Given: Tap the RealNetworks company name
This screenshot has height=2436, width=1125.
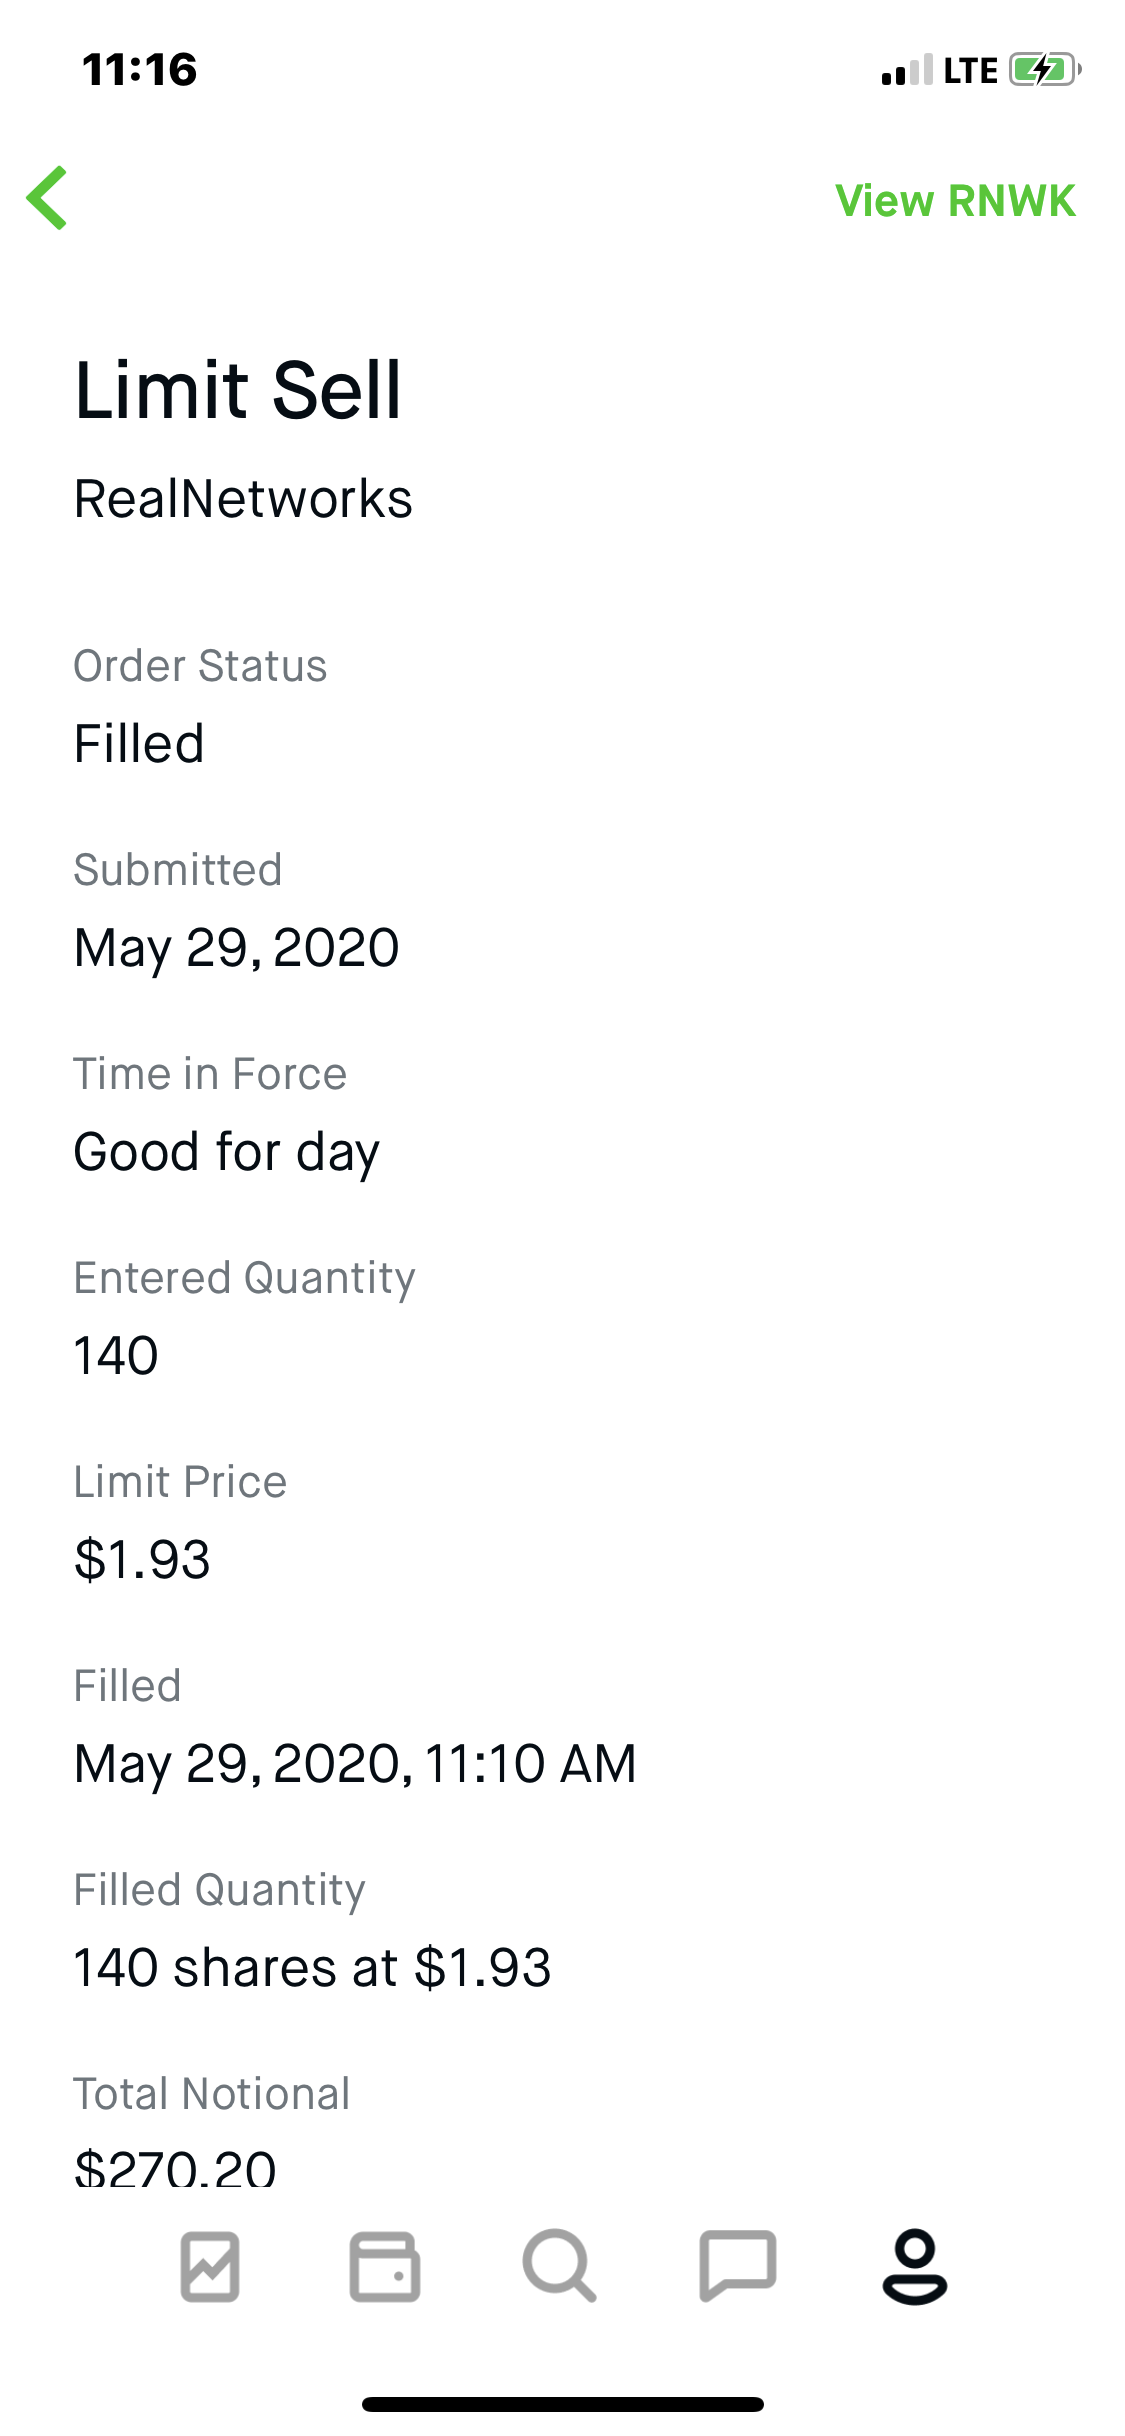Looking at the screenshot, I should tap(243, 499).
